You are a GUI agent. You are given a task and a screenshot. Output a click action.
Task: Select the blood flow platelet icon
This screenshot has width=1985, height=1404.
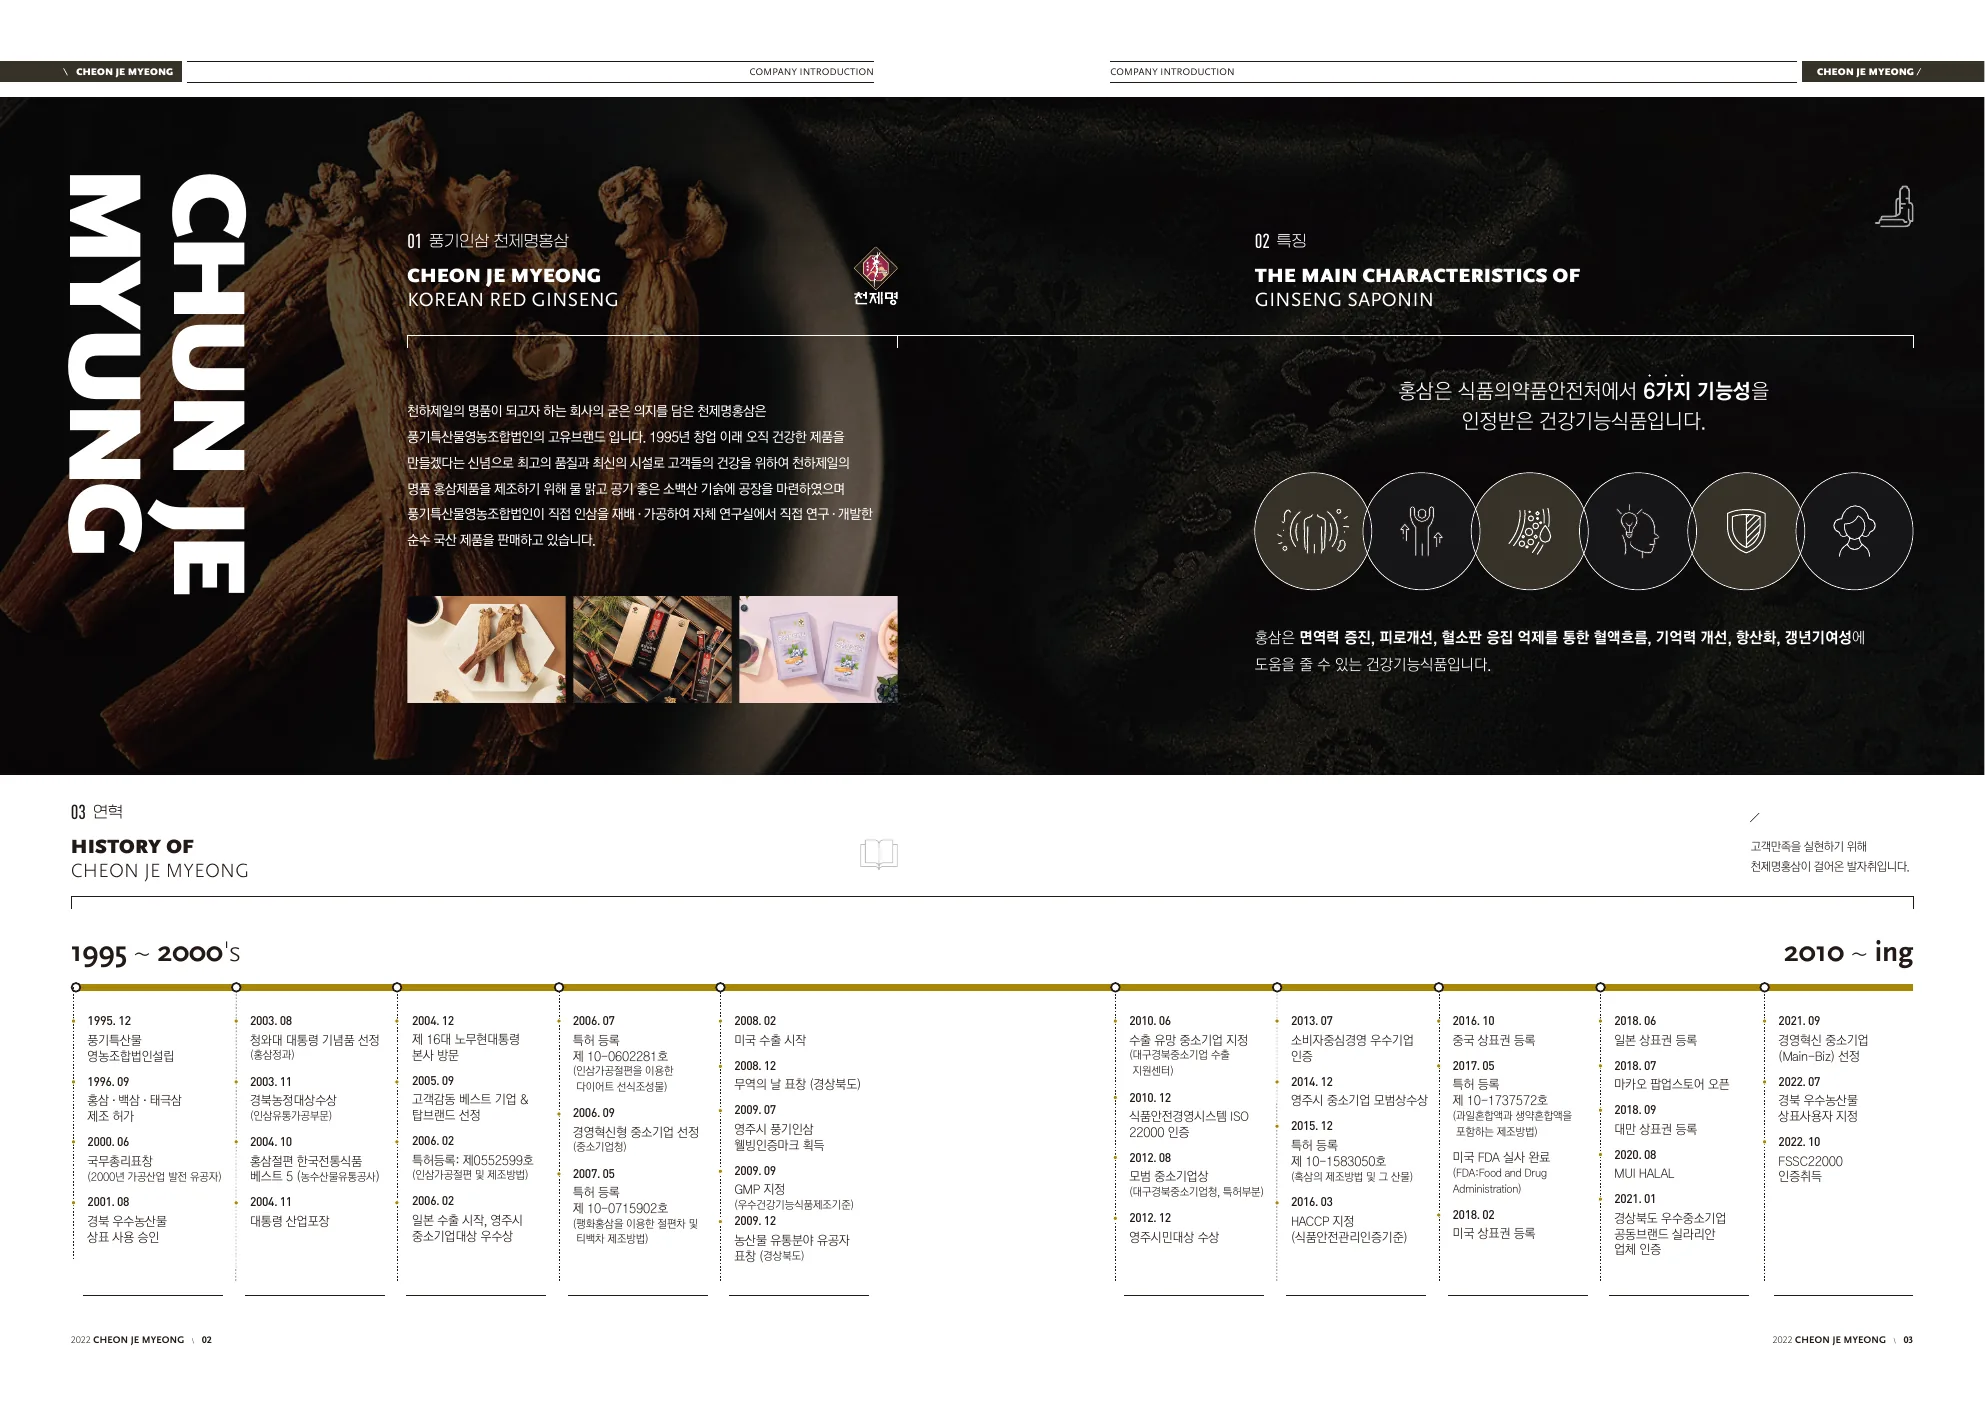pyautogui.click(x=1529, y=531)
